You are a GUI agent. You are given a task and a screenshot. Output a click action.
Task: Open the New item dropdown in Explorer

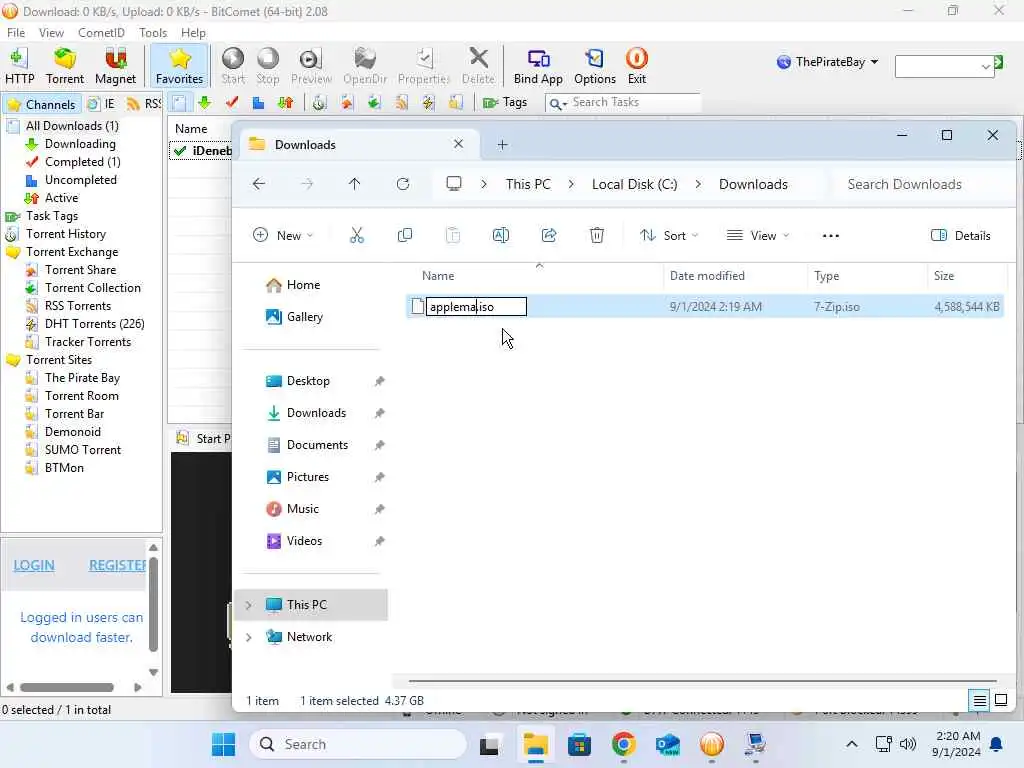tap(283, 236)
